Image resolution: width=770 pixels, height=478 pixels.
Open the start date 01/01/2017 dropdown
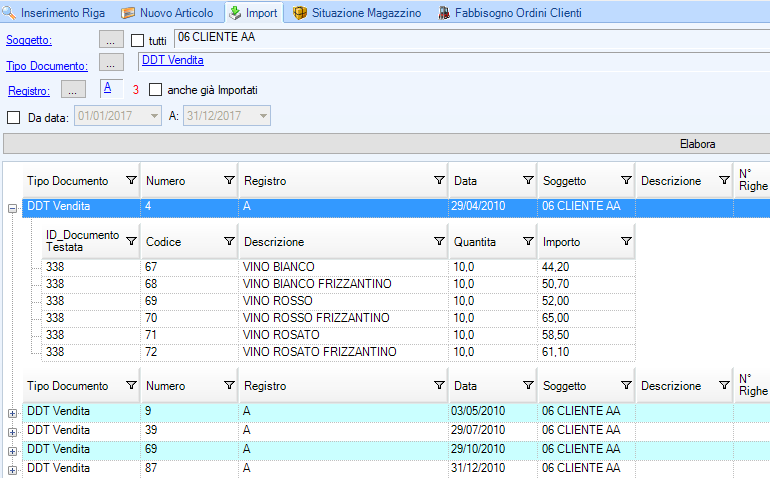coord(153,116)
